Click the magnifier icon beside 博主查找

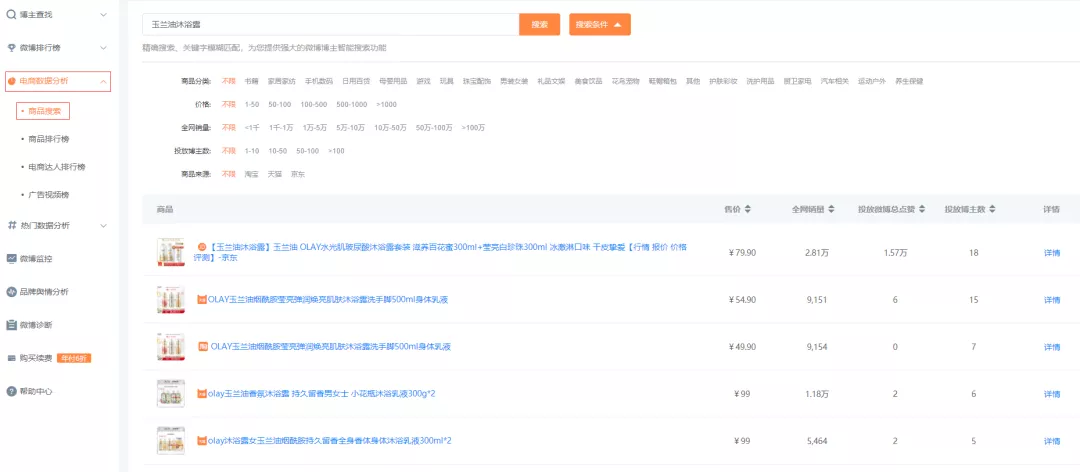tap(11, 14)
